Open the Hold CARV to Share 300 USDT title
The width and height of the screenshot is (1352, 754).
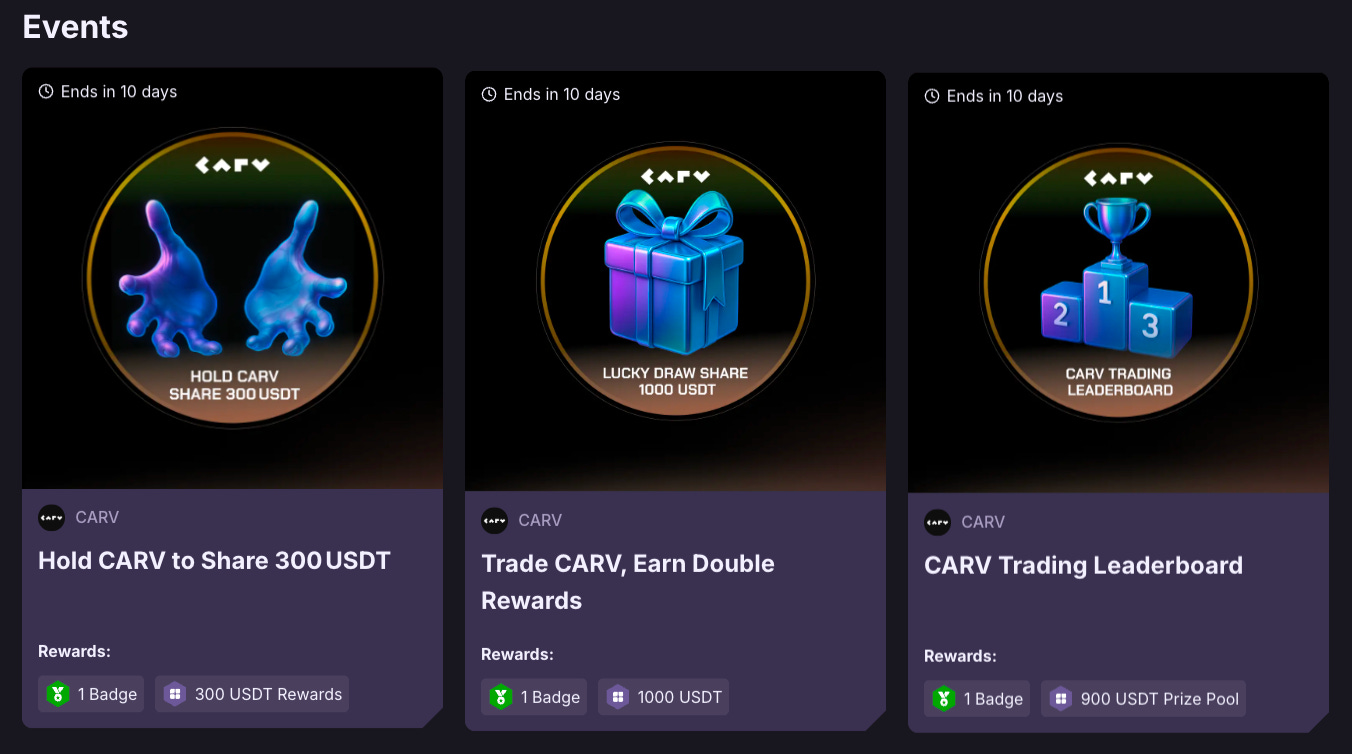click(214, 560)
